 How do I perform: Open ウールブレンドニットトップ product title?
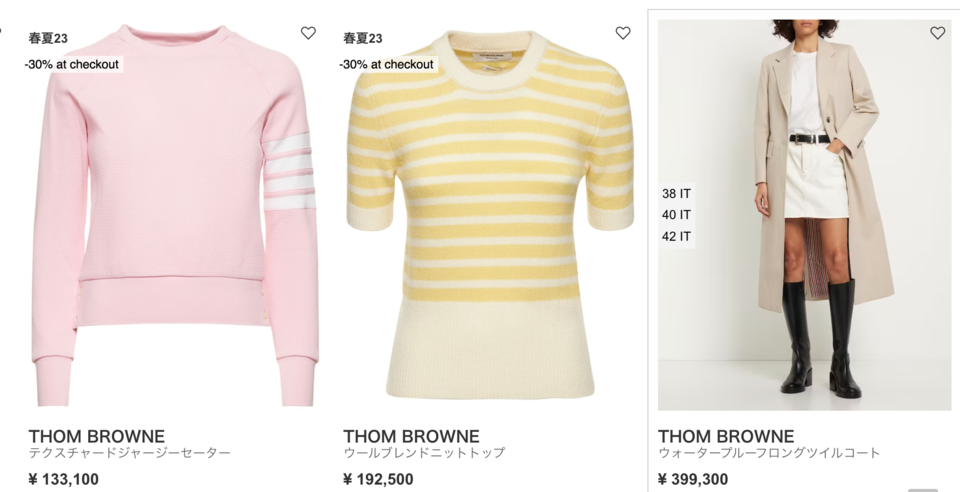424,453
